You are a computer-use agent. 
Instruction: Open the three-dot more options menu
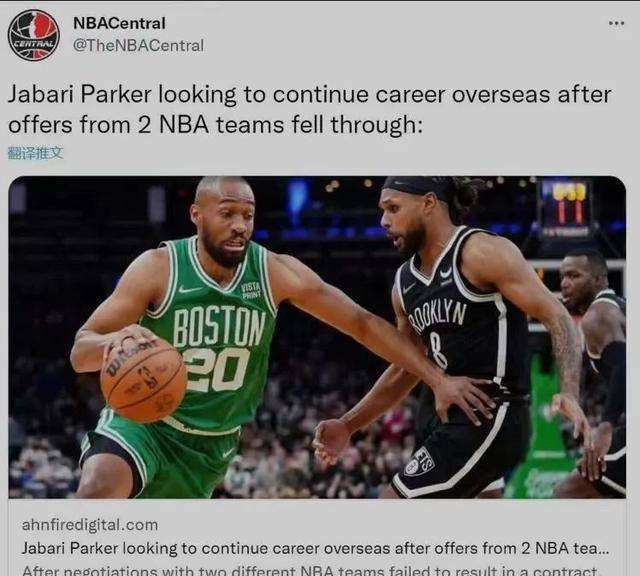point(616,24)
